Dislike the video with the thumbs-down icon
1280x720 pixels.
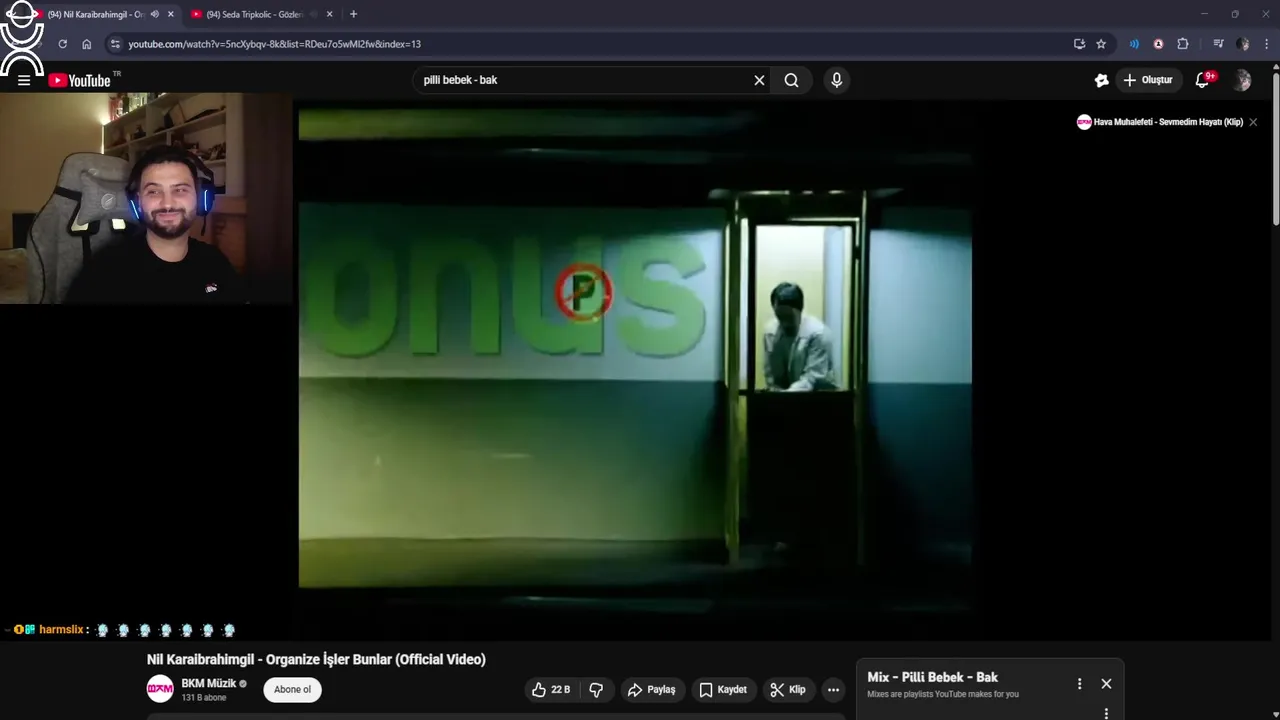pos(596,689)
